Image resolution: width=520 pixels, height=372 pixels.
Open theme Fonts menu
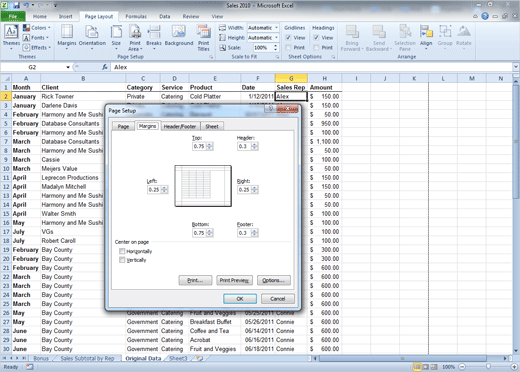tap(35, 38)
